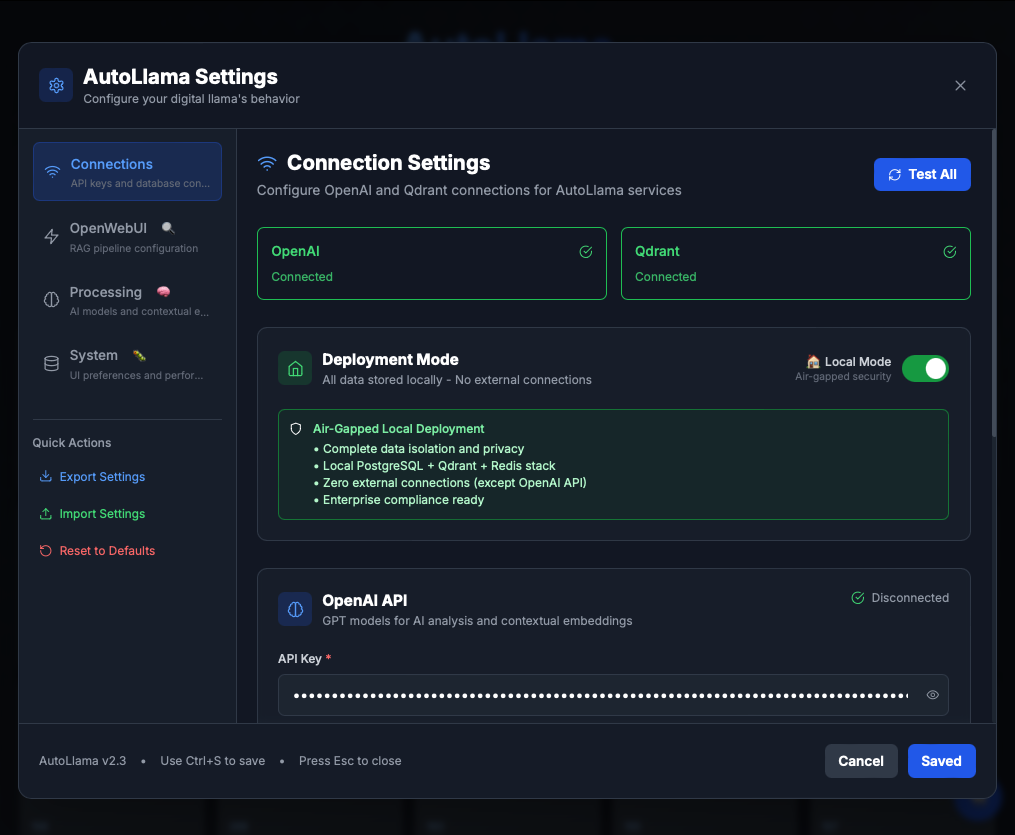Open the Connections settings tab
1015x835 pixels.
coord(128,172)
